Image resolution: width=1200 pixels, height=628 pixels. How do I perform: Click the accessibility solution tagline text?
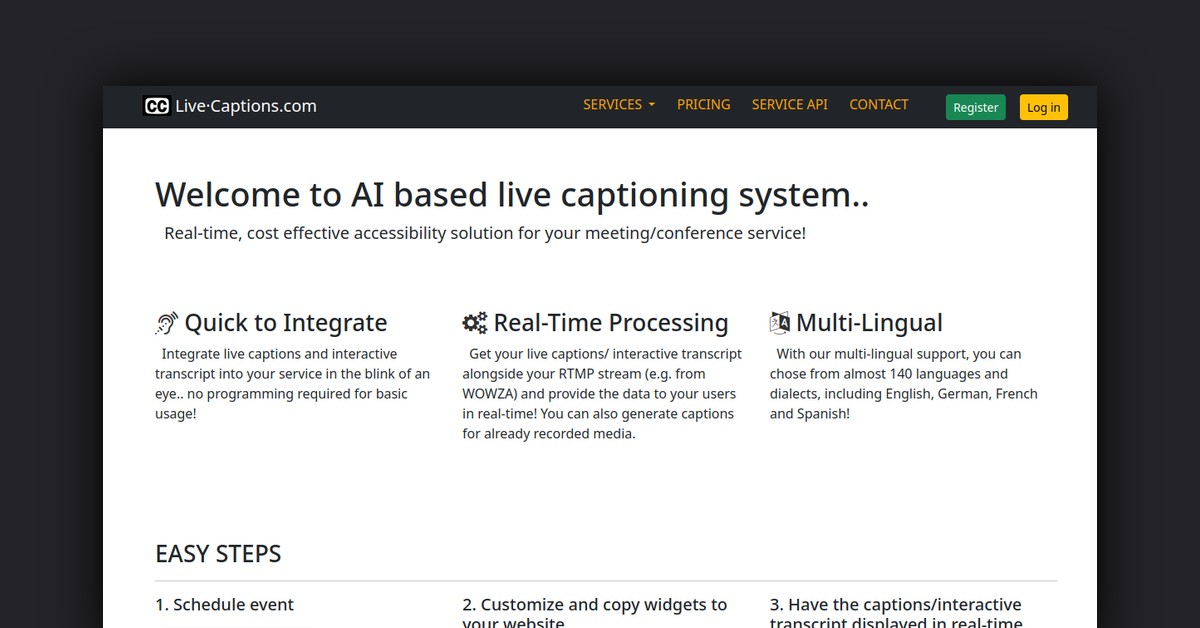pyautogui.click(x=486, y=232)
